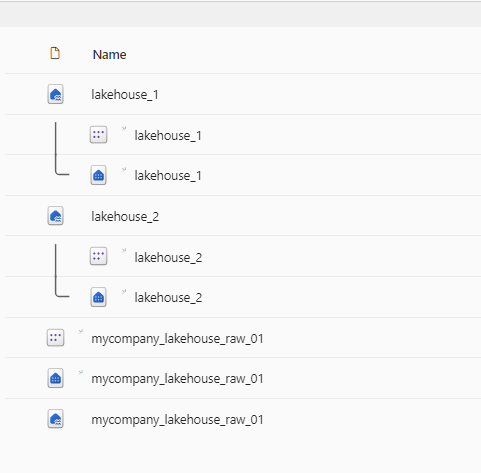Open the top-level lakehouse_1 name link
The image size is (481, 473).
125,95
